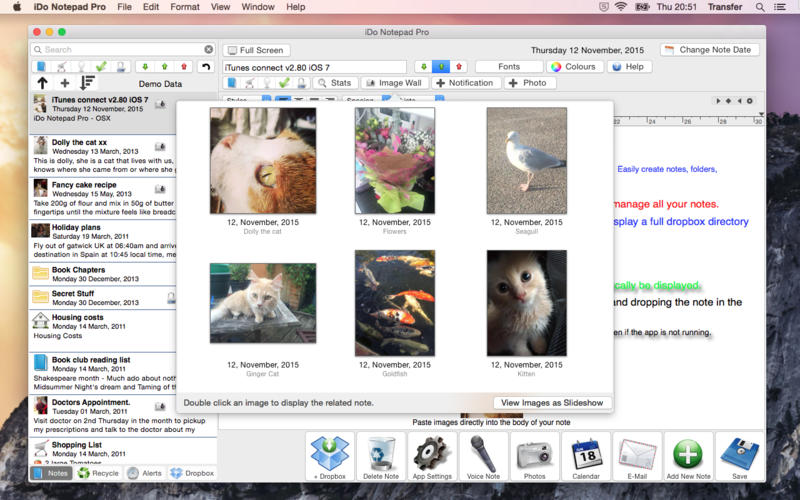The width and height of the screenshot is (800, 500).
Task: Open the Help menu in menu bar
Action: 295,7
